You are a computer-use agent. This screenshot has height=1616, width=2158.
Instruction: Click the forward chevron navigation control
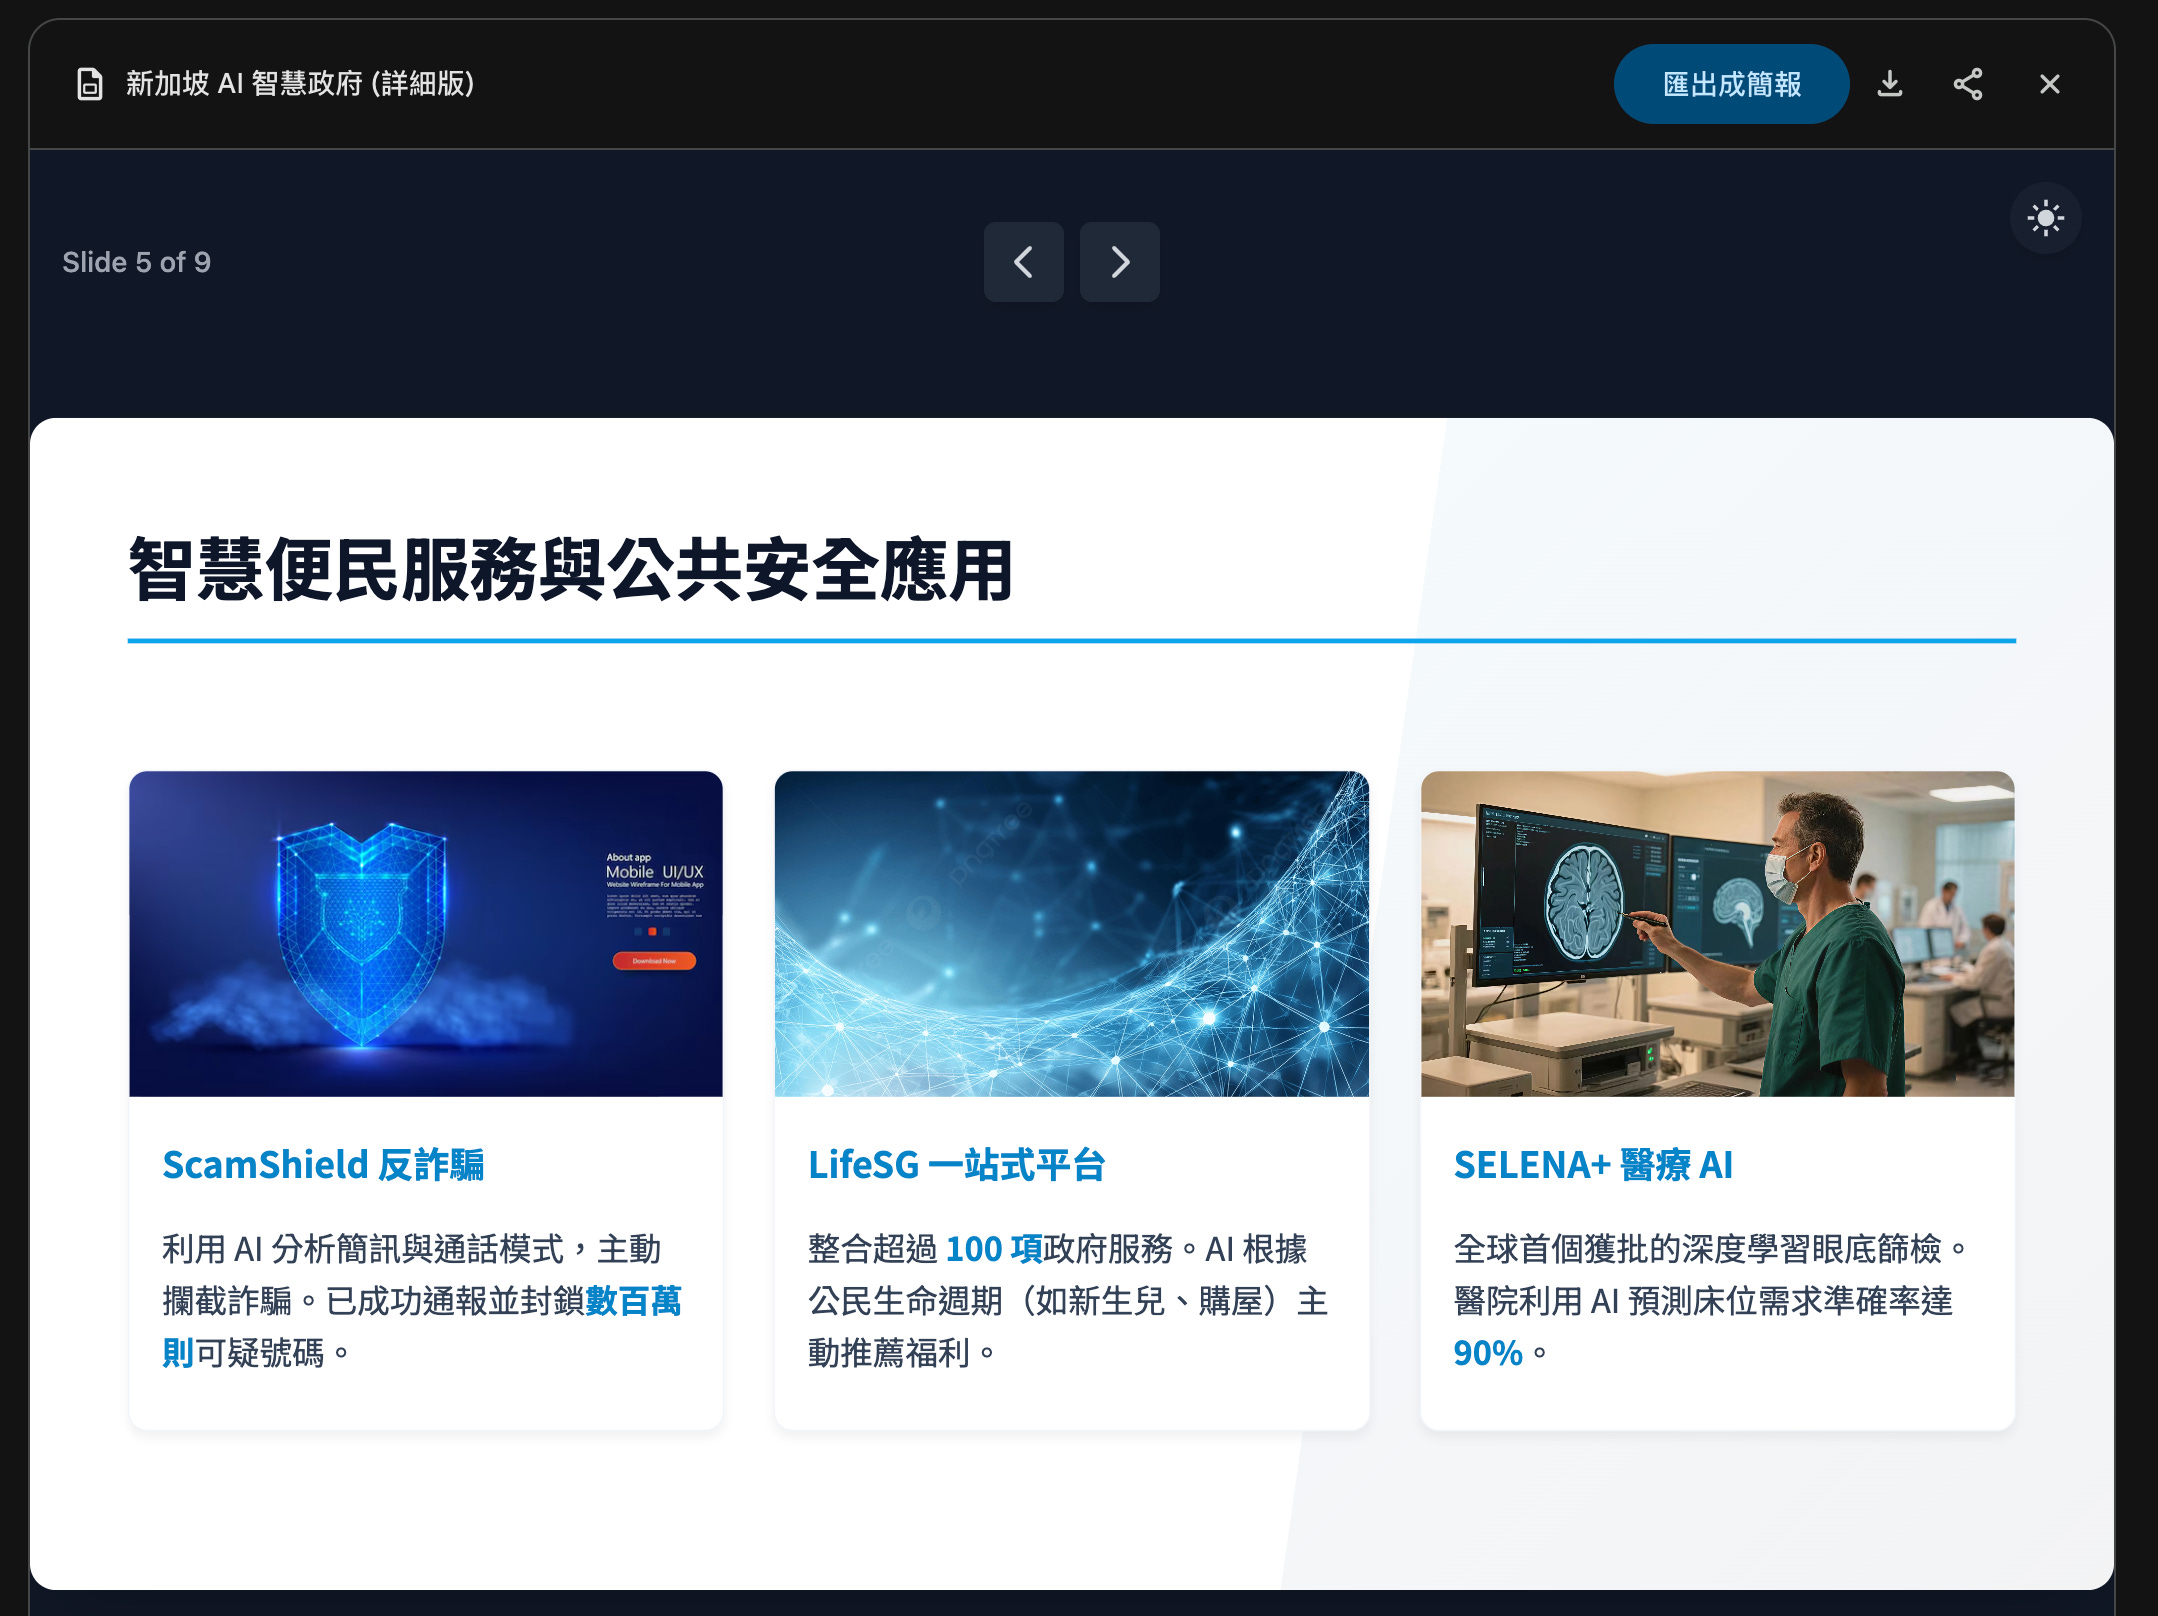tap(1119, 262)
